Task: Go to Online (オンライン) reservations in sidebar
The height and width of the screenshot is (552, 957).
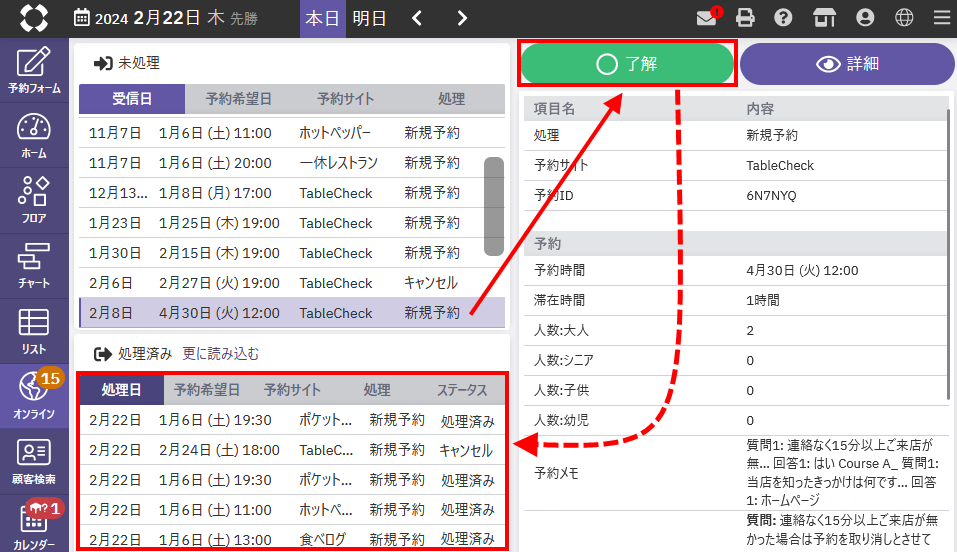Action: click(x=34, y=396)
